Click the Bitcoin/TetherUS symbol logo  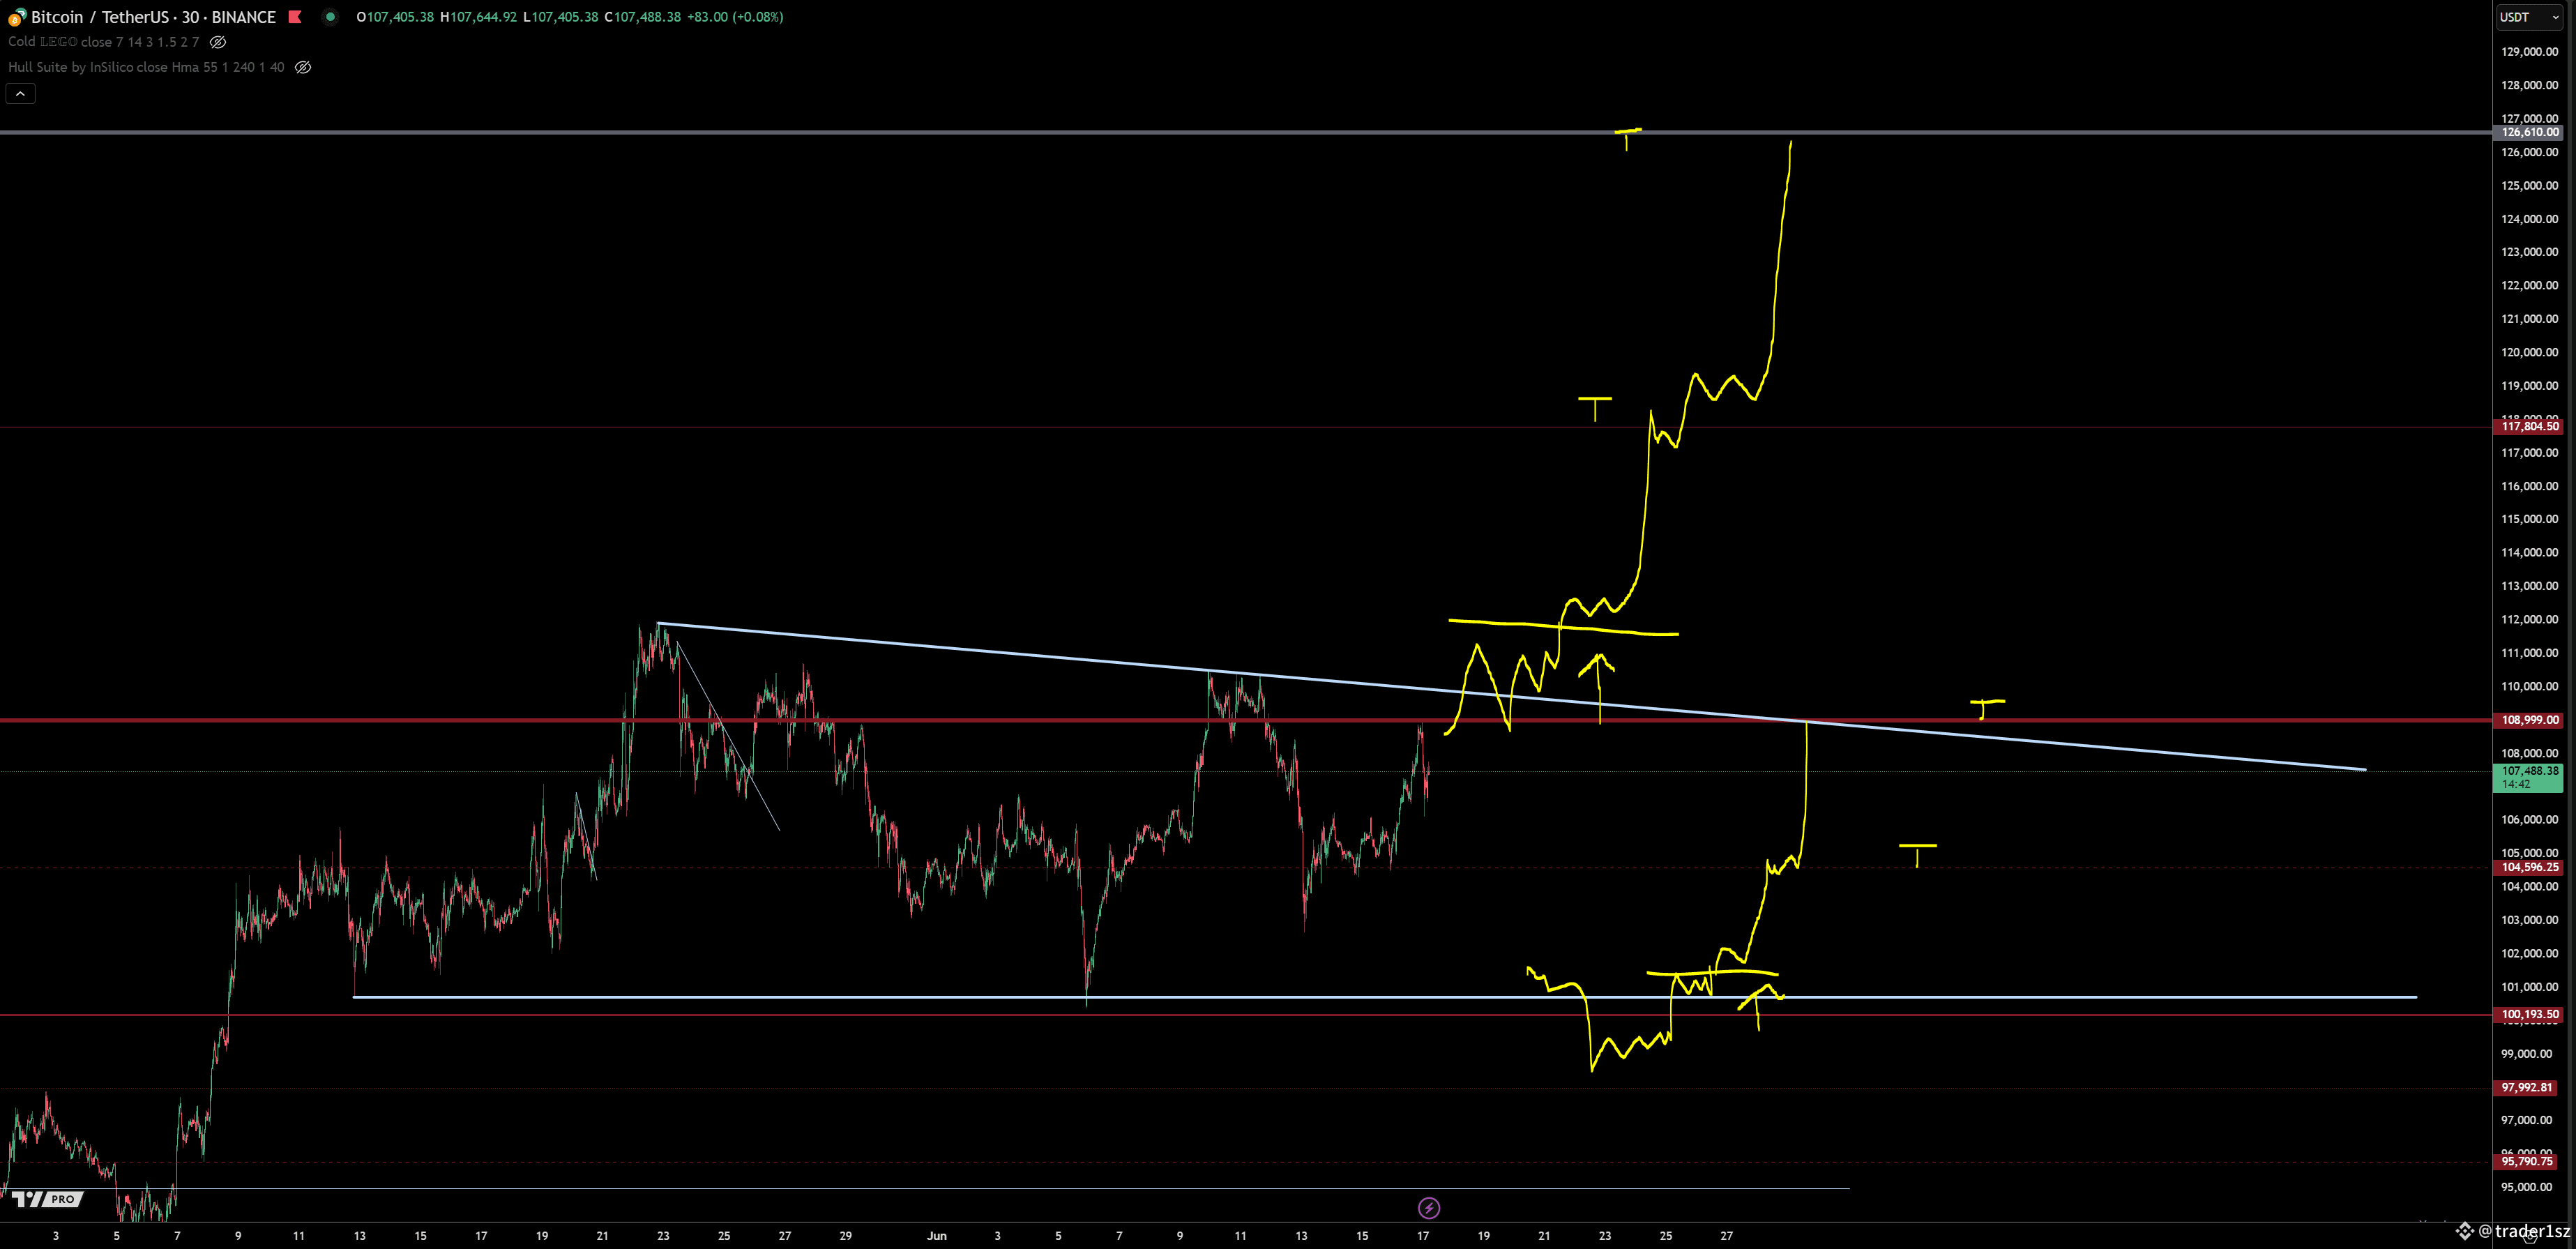tap(16, 17)
